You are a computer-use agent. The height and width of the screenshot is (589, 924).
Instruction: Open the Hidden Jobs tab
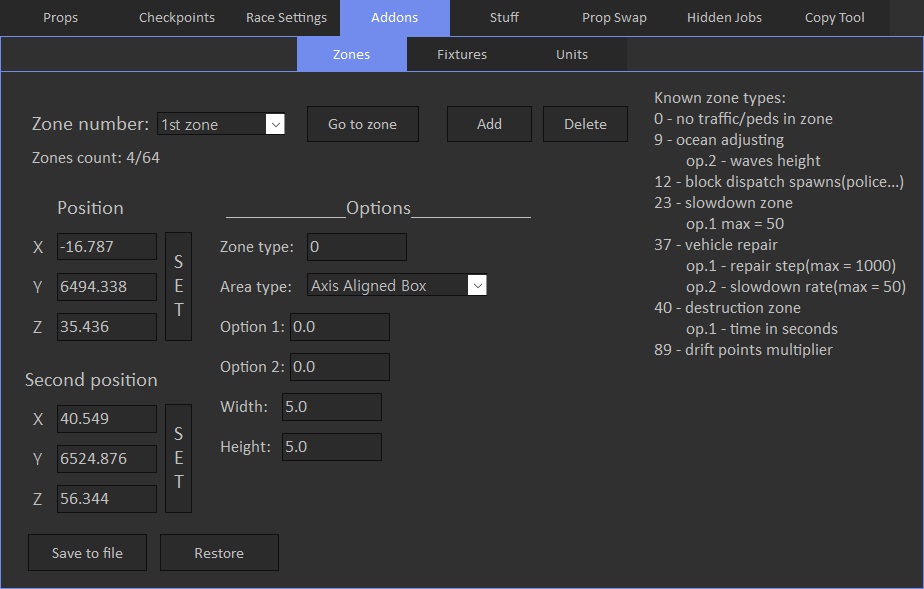click(x=724, y=18)
